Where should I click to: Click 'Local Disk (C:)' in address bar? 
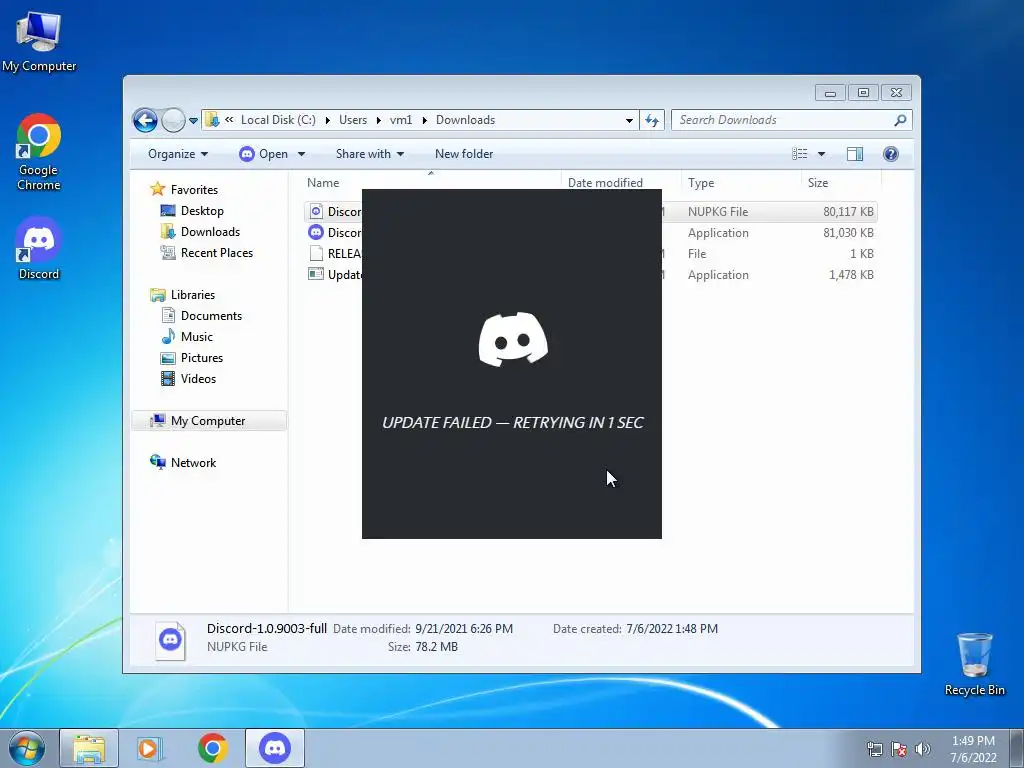click(x=278, y=120)
